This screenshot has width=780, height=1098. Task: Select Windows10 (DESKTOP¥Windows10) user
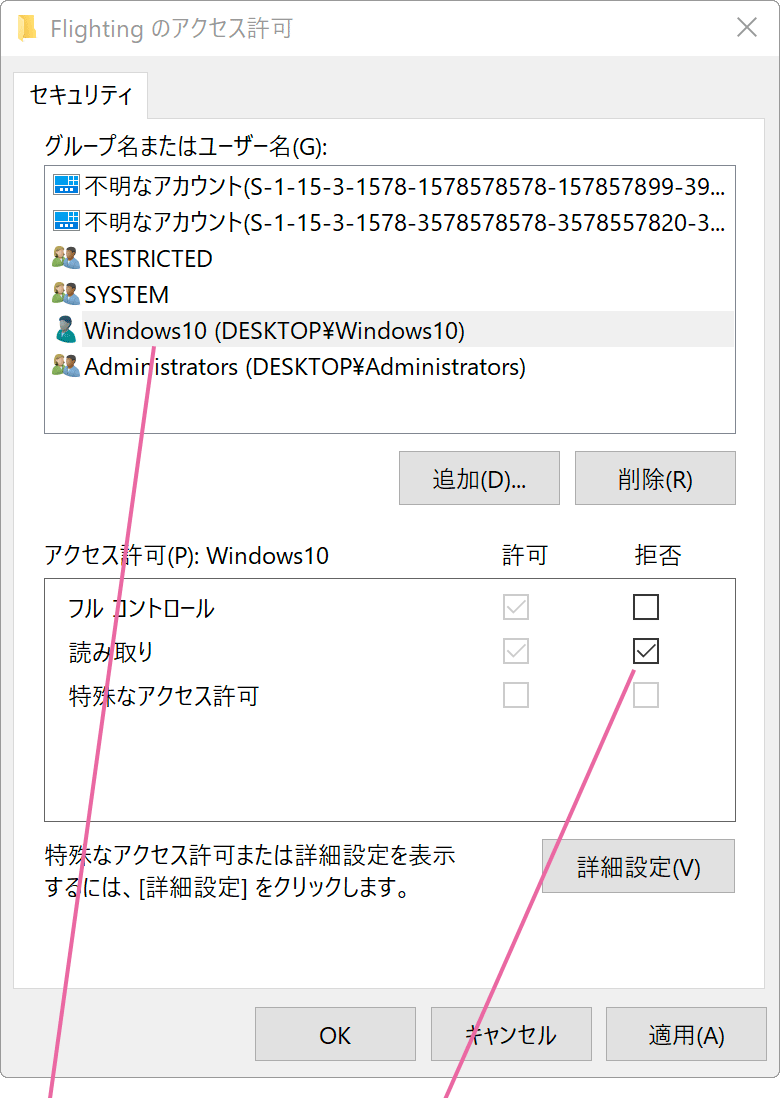click(389, 330)
